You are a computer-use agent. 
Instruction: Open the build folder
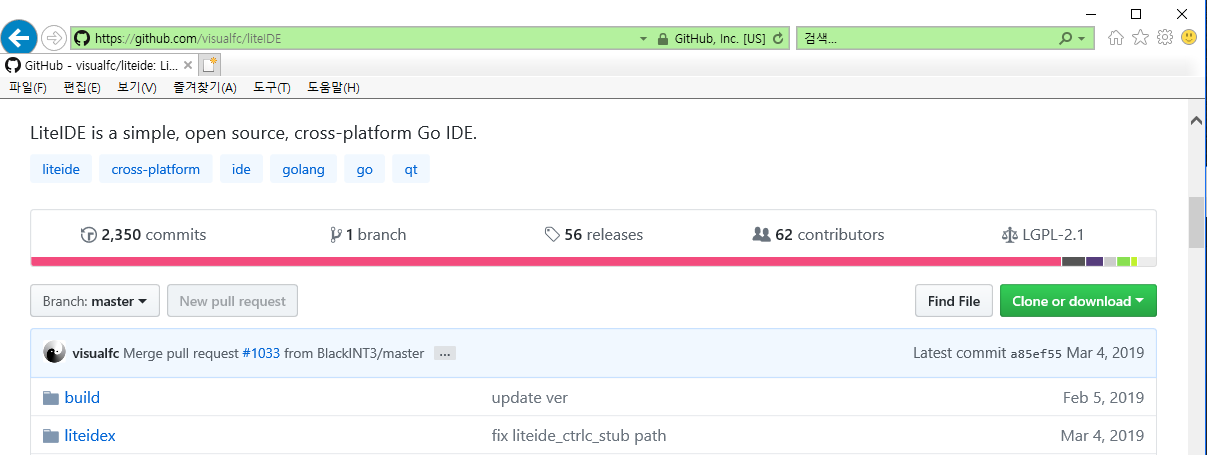click(x=82, y=398)
